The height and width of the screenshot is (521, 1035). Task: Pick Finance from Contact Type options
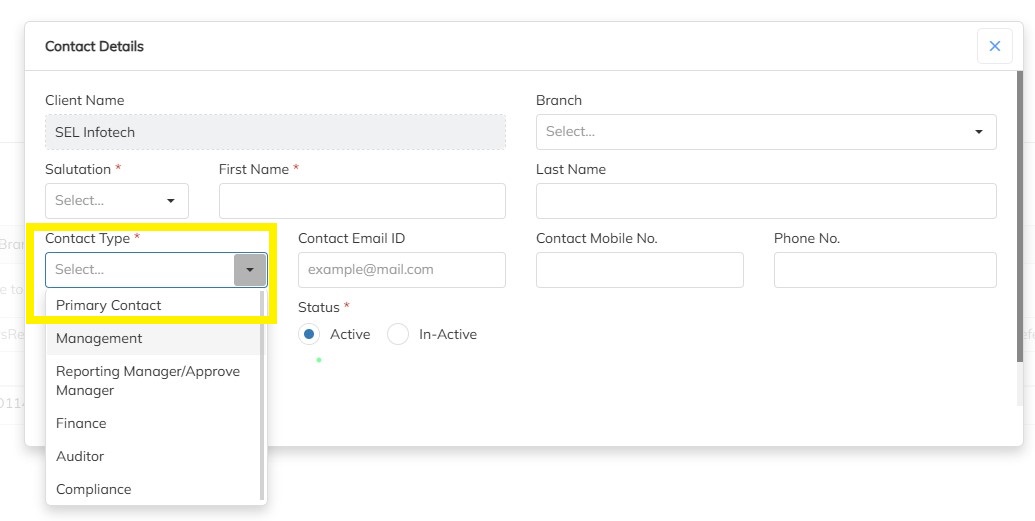click(81, 423)
